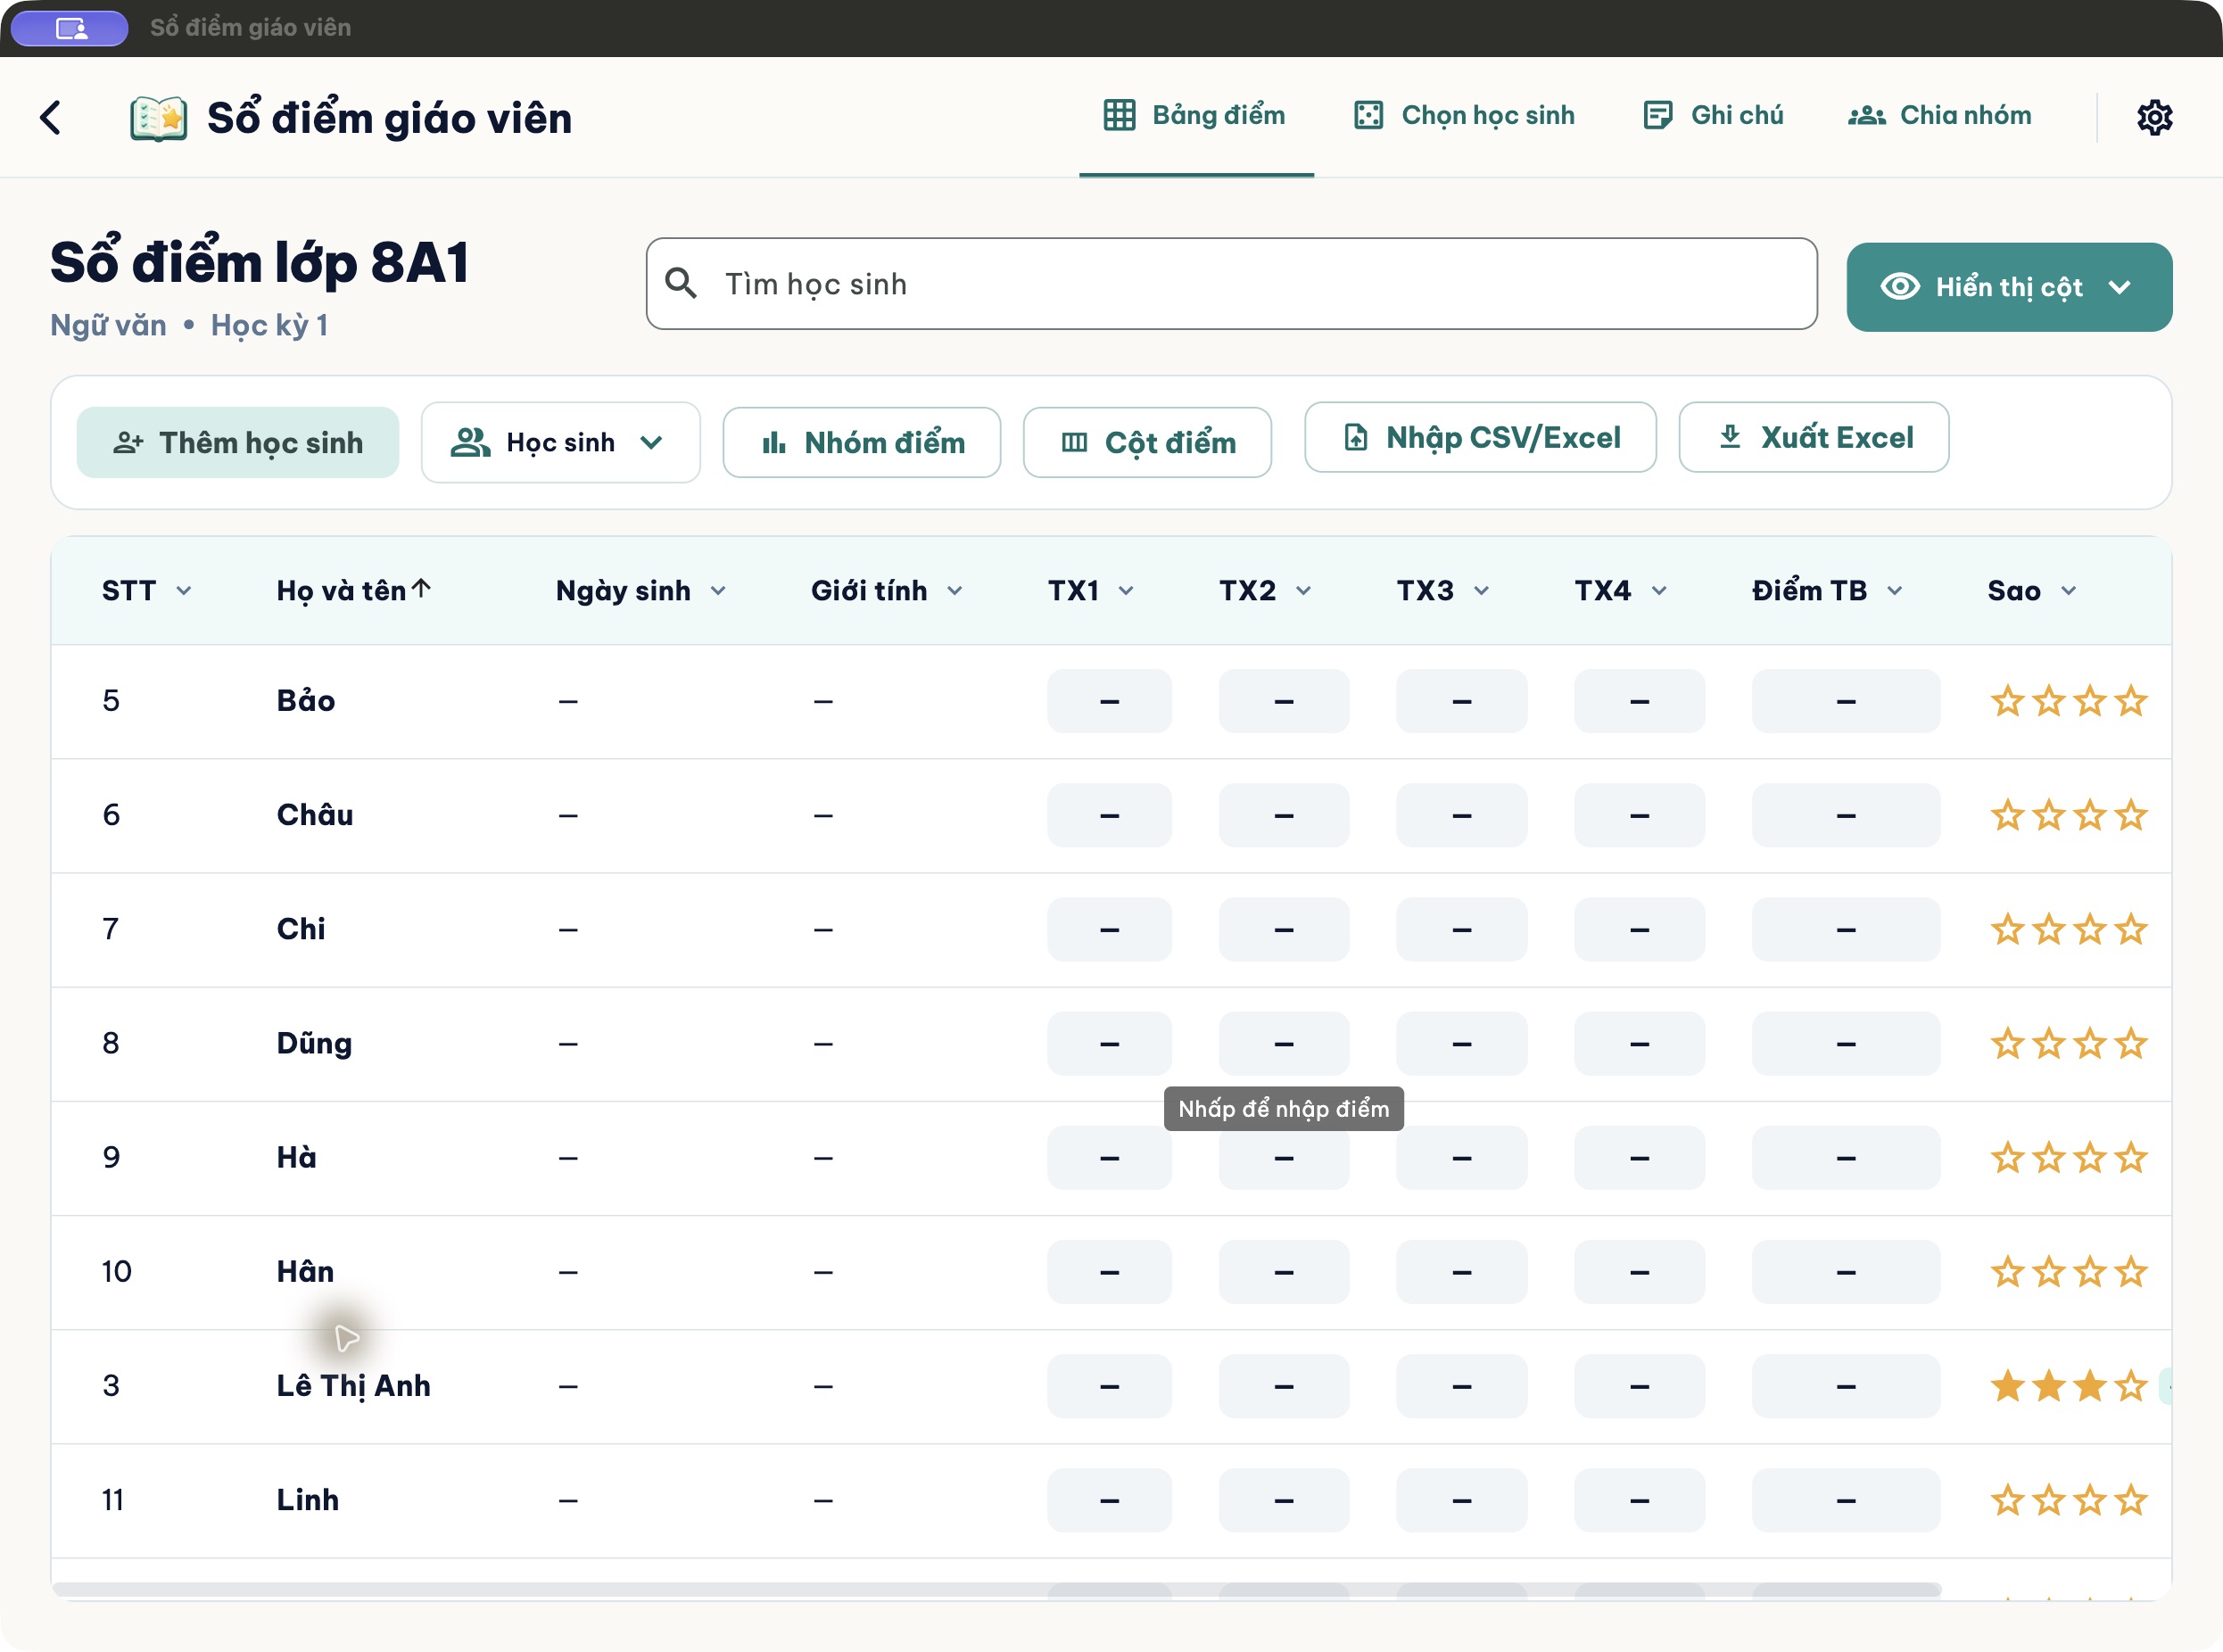Click TX1 score cell for Bảo
This screenshot has height=1652, width=2223.
click(x=1109, y=701)
